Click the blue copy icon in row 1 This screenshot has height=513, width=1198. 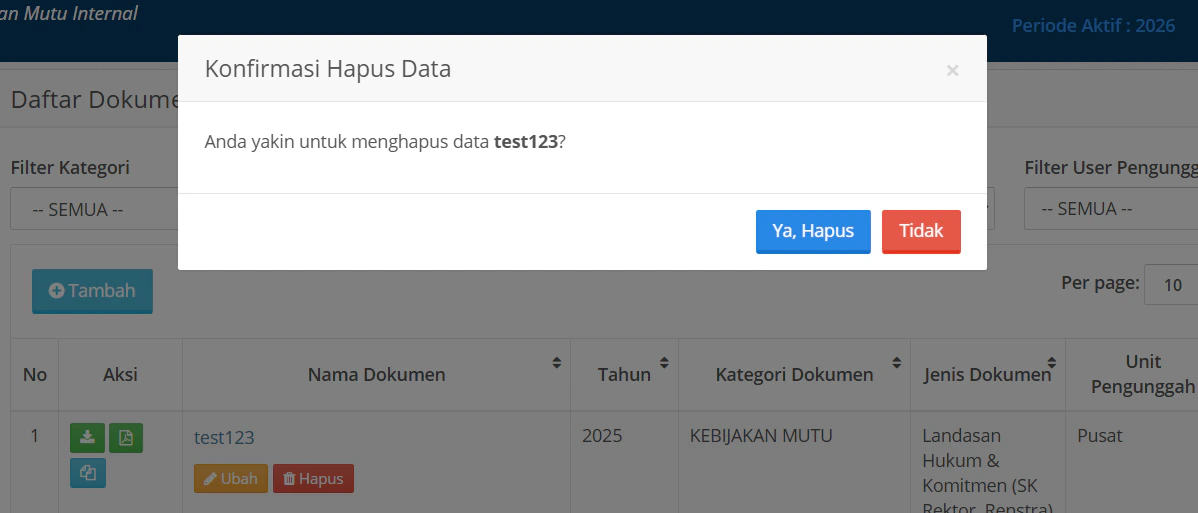pyautogui.click(x=87, y=473)
